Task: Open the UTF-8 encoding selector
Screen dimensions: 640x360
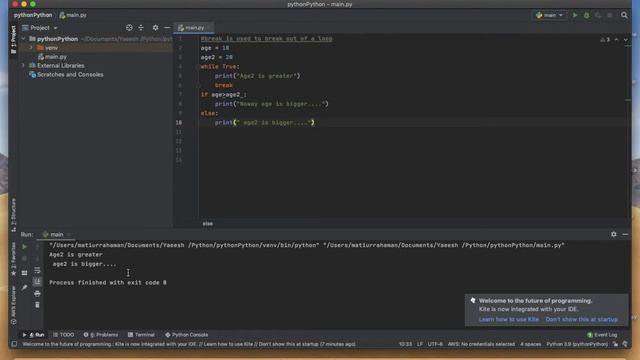Action: point(435,344)
